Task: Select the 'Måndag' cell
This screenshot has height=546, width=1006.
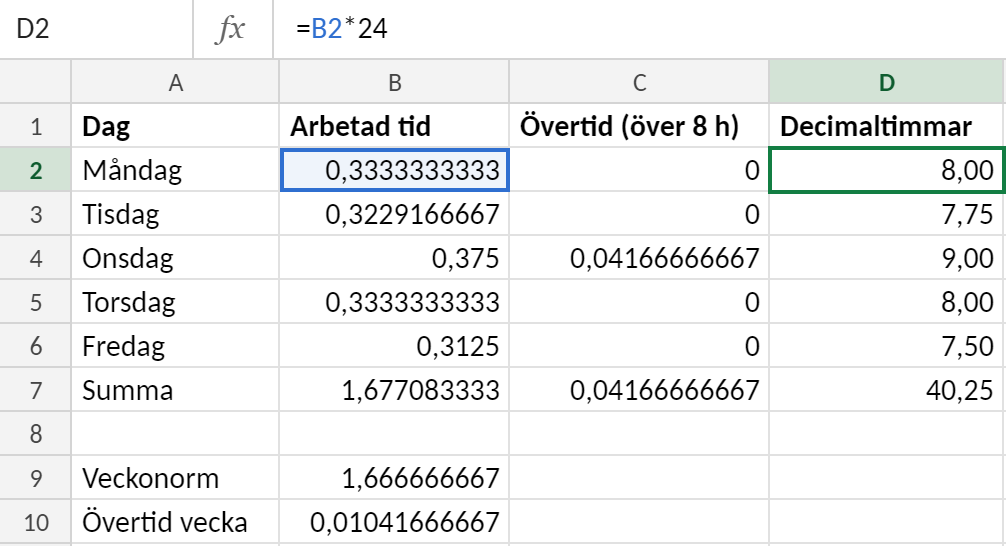Action: point(175,170)
